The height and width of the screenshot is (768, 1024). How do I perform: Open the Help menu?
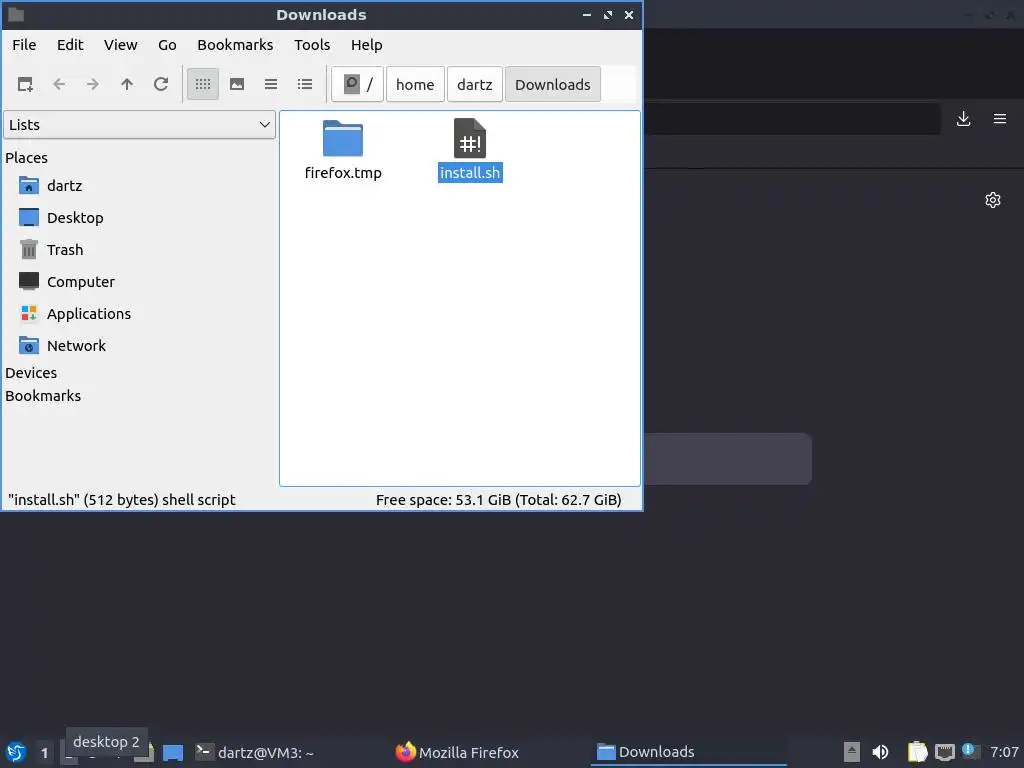pos(366,45)
